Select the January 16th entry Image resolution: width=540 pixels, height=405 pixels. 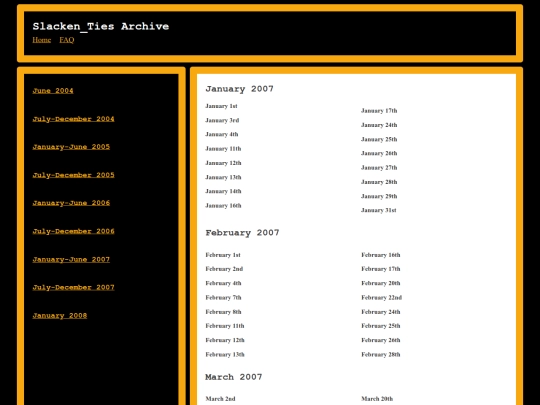point(223,206)
